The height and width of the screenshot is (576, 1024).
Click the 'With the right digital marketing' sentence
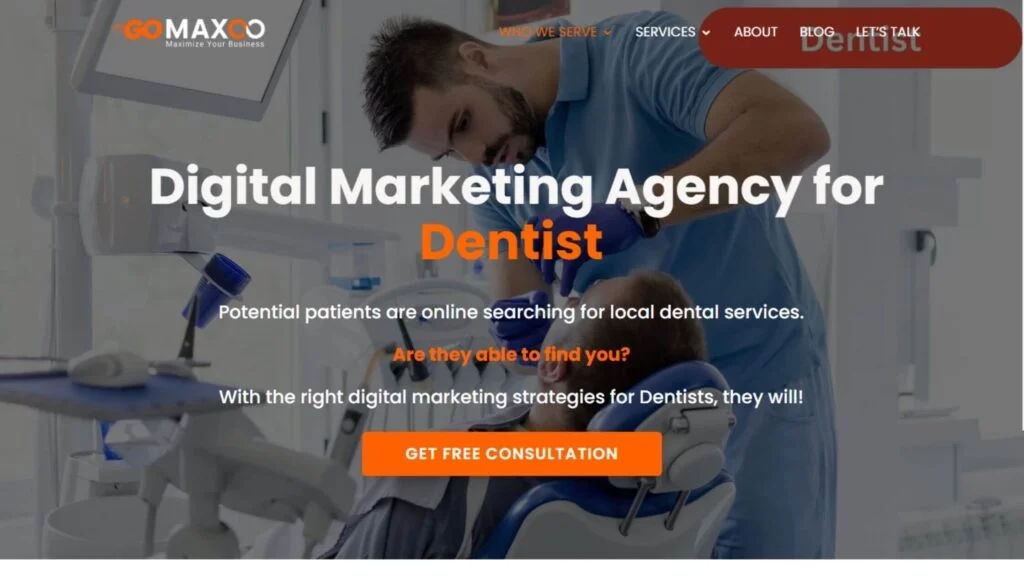pos(511,397)
